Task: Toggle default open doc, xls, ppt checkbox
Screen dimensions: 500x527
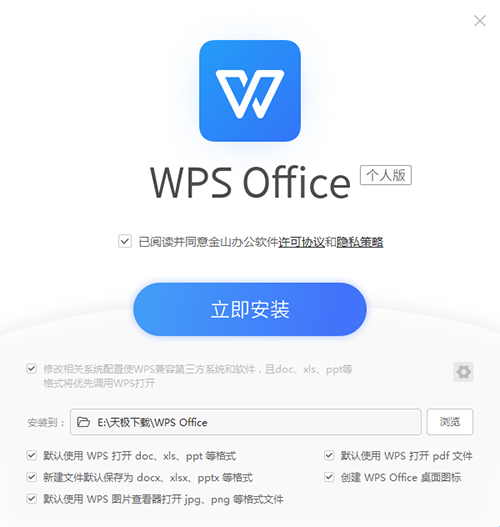Action: [x=32, y=456]
